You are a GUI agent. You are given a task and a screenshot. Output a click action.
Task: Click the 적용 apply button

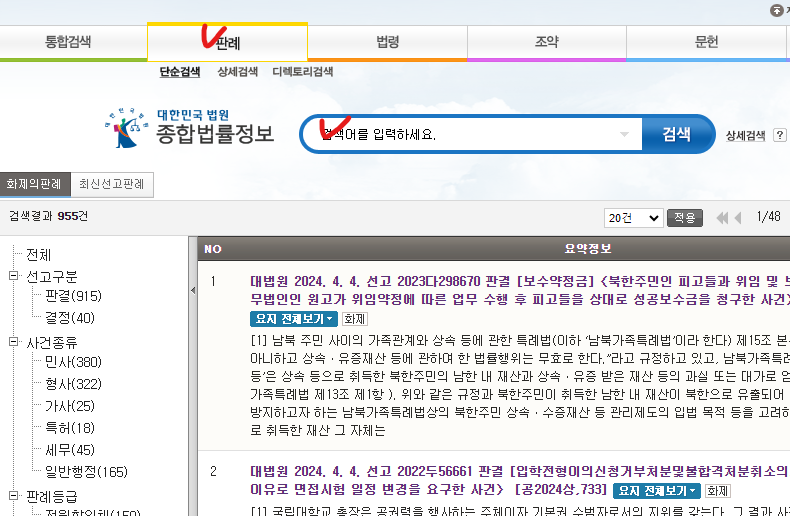pyautogui.click(x=685, y=217)
